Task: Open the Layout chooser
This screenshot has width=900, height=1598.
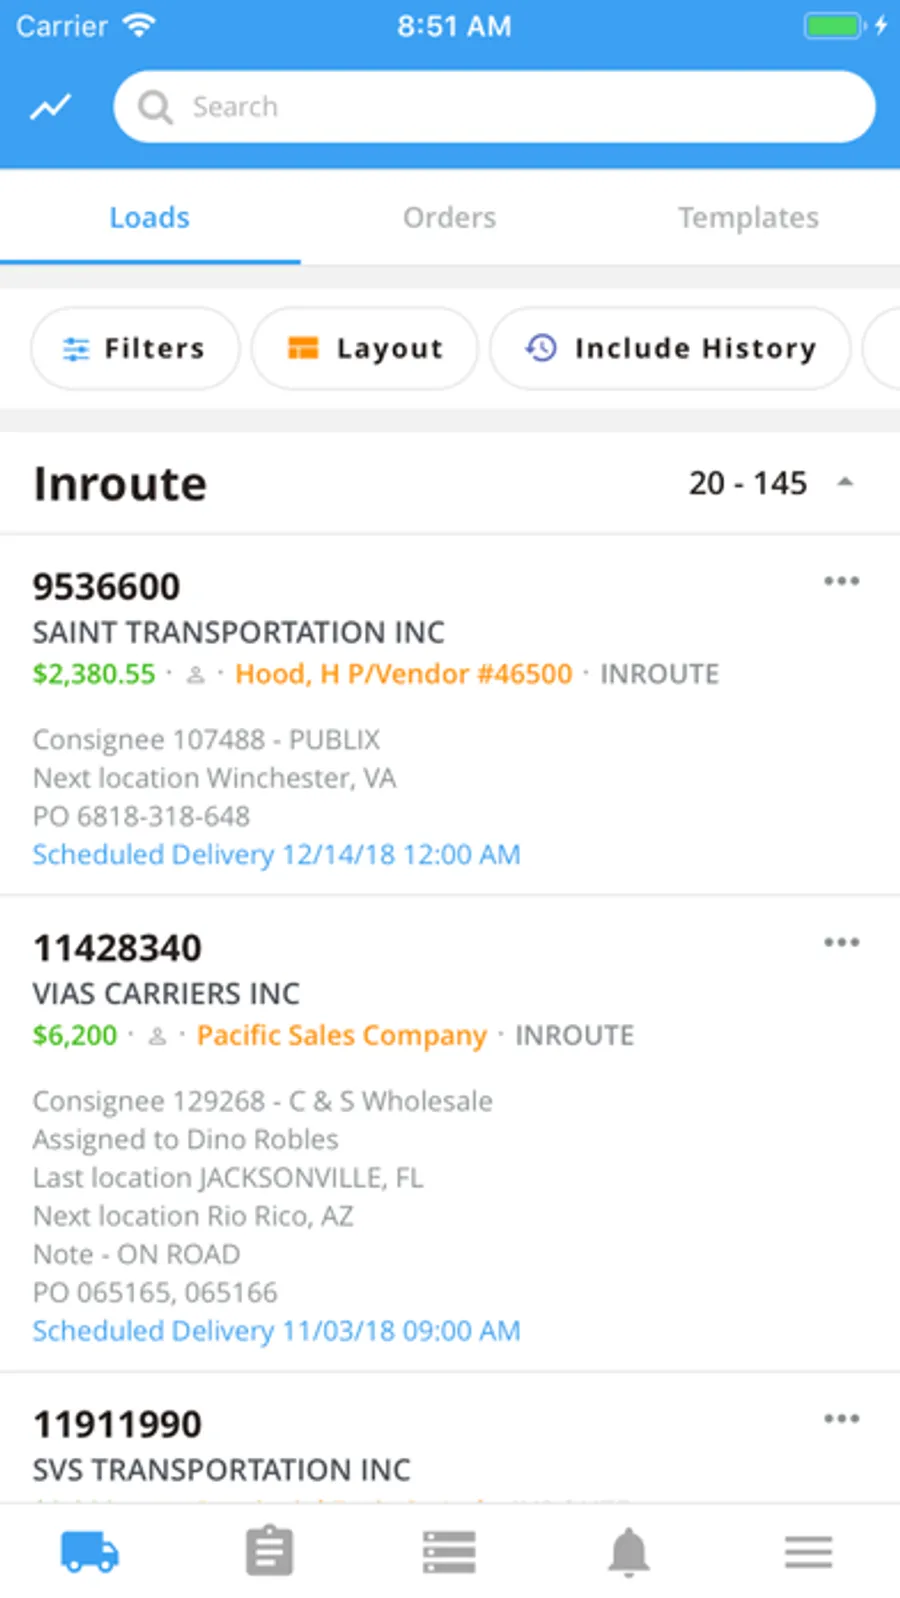Action: pos(365,348)
